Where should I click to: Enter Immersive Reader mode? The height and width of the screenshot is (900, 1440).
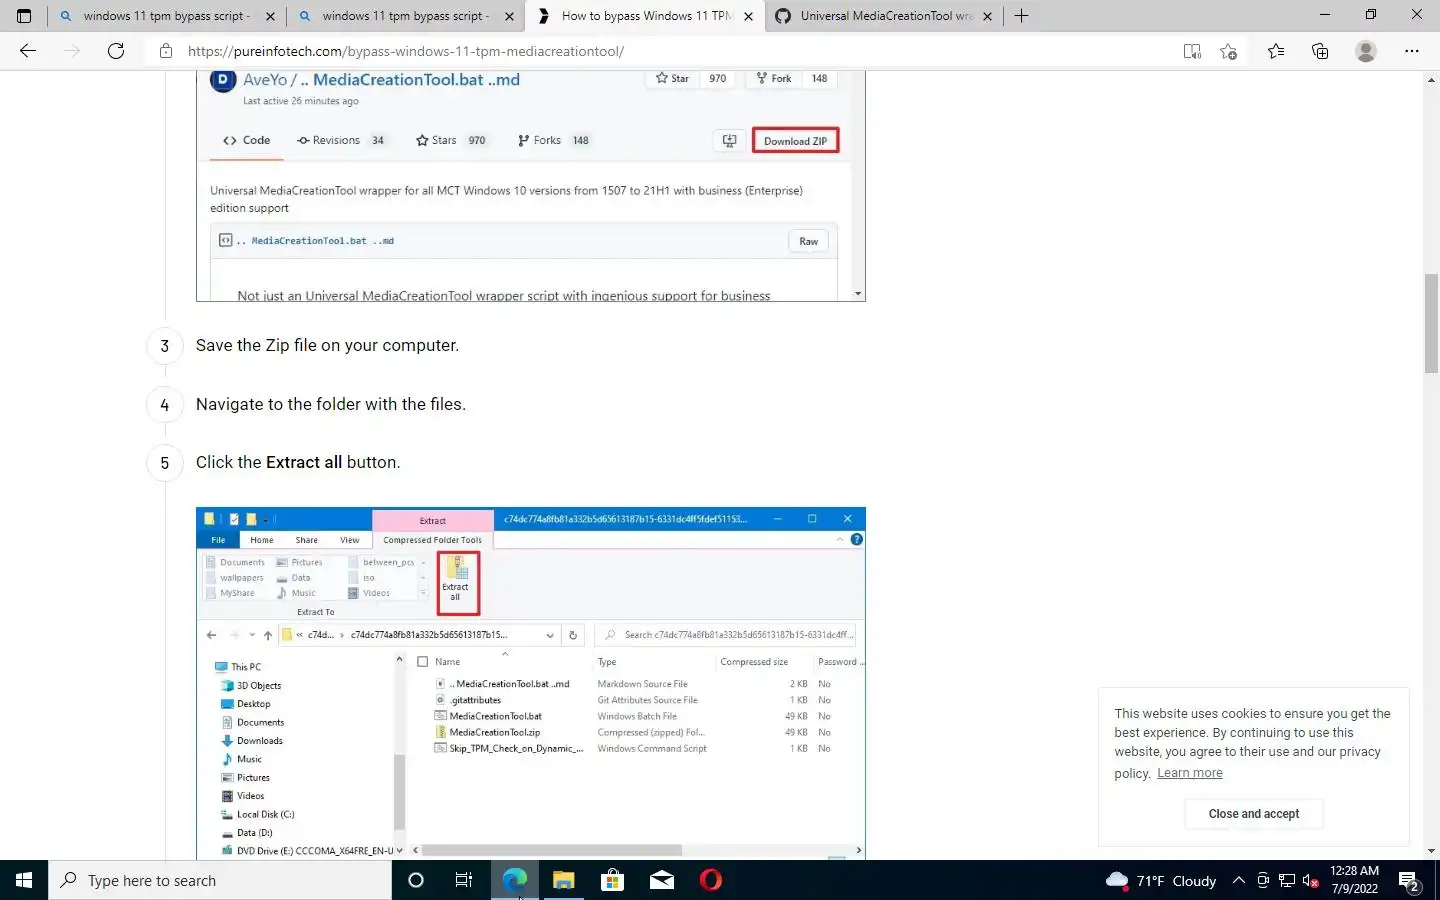click(x=1192, y=51)
